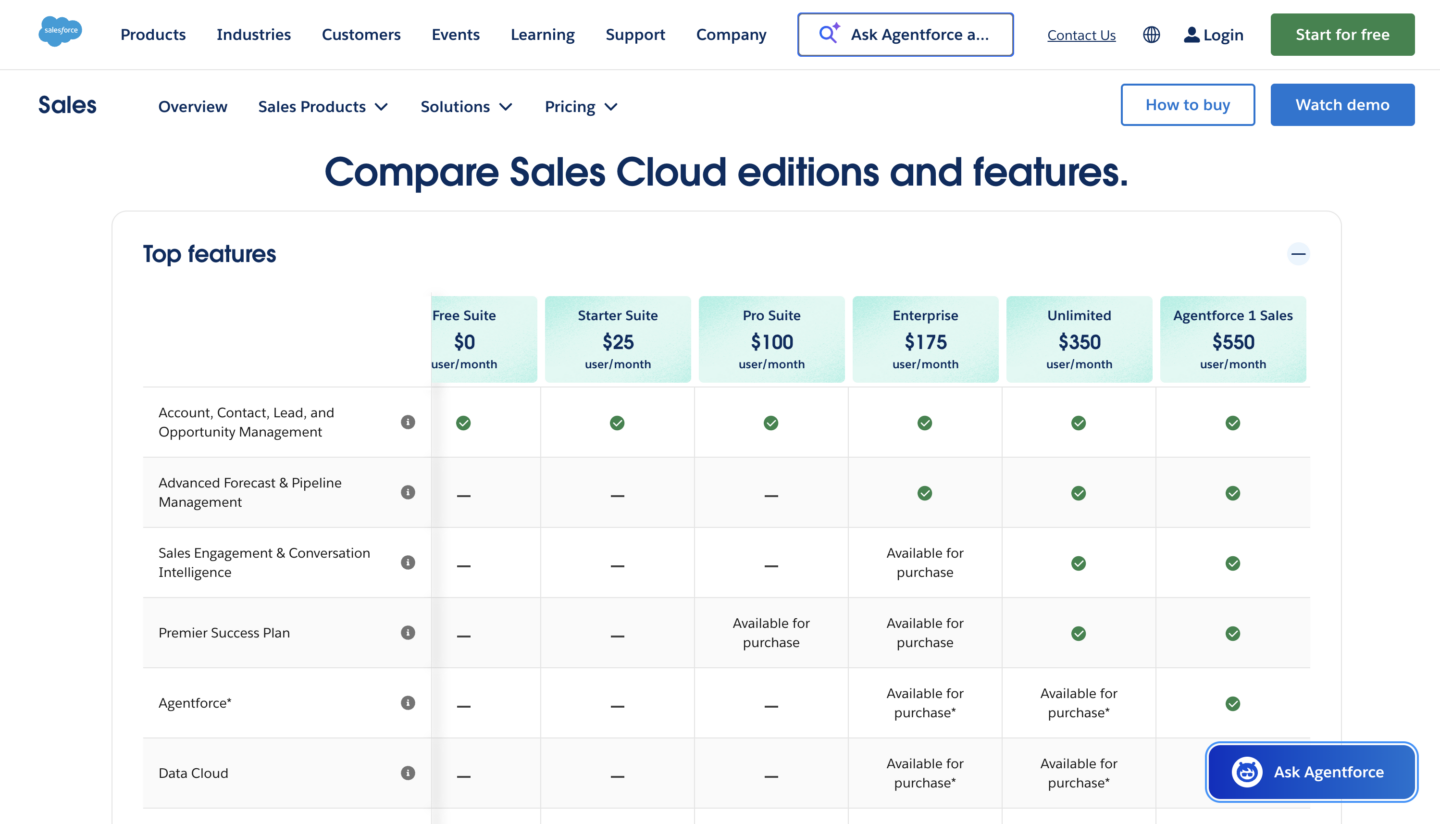Click Pro Suite checkmark for Account Management
The width and height of the screenshot is (1440, 824).
[771, 423]
